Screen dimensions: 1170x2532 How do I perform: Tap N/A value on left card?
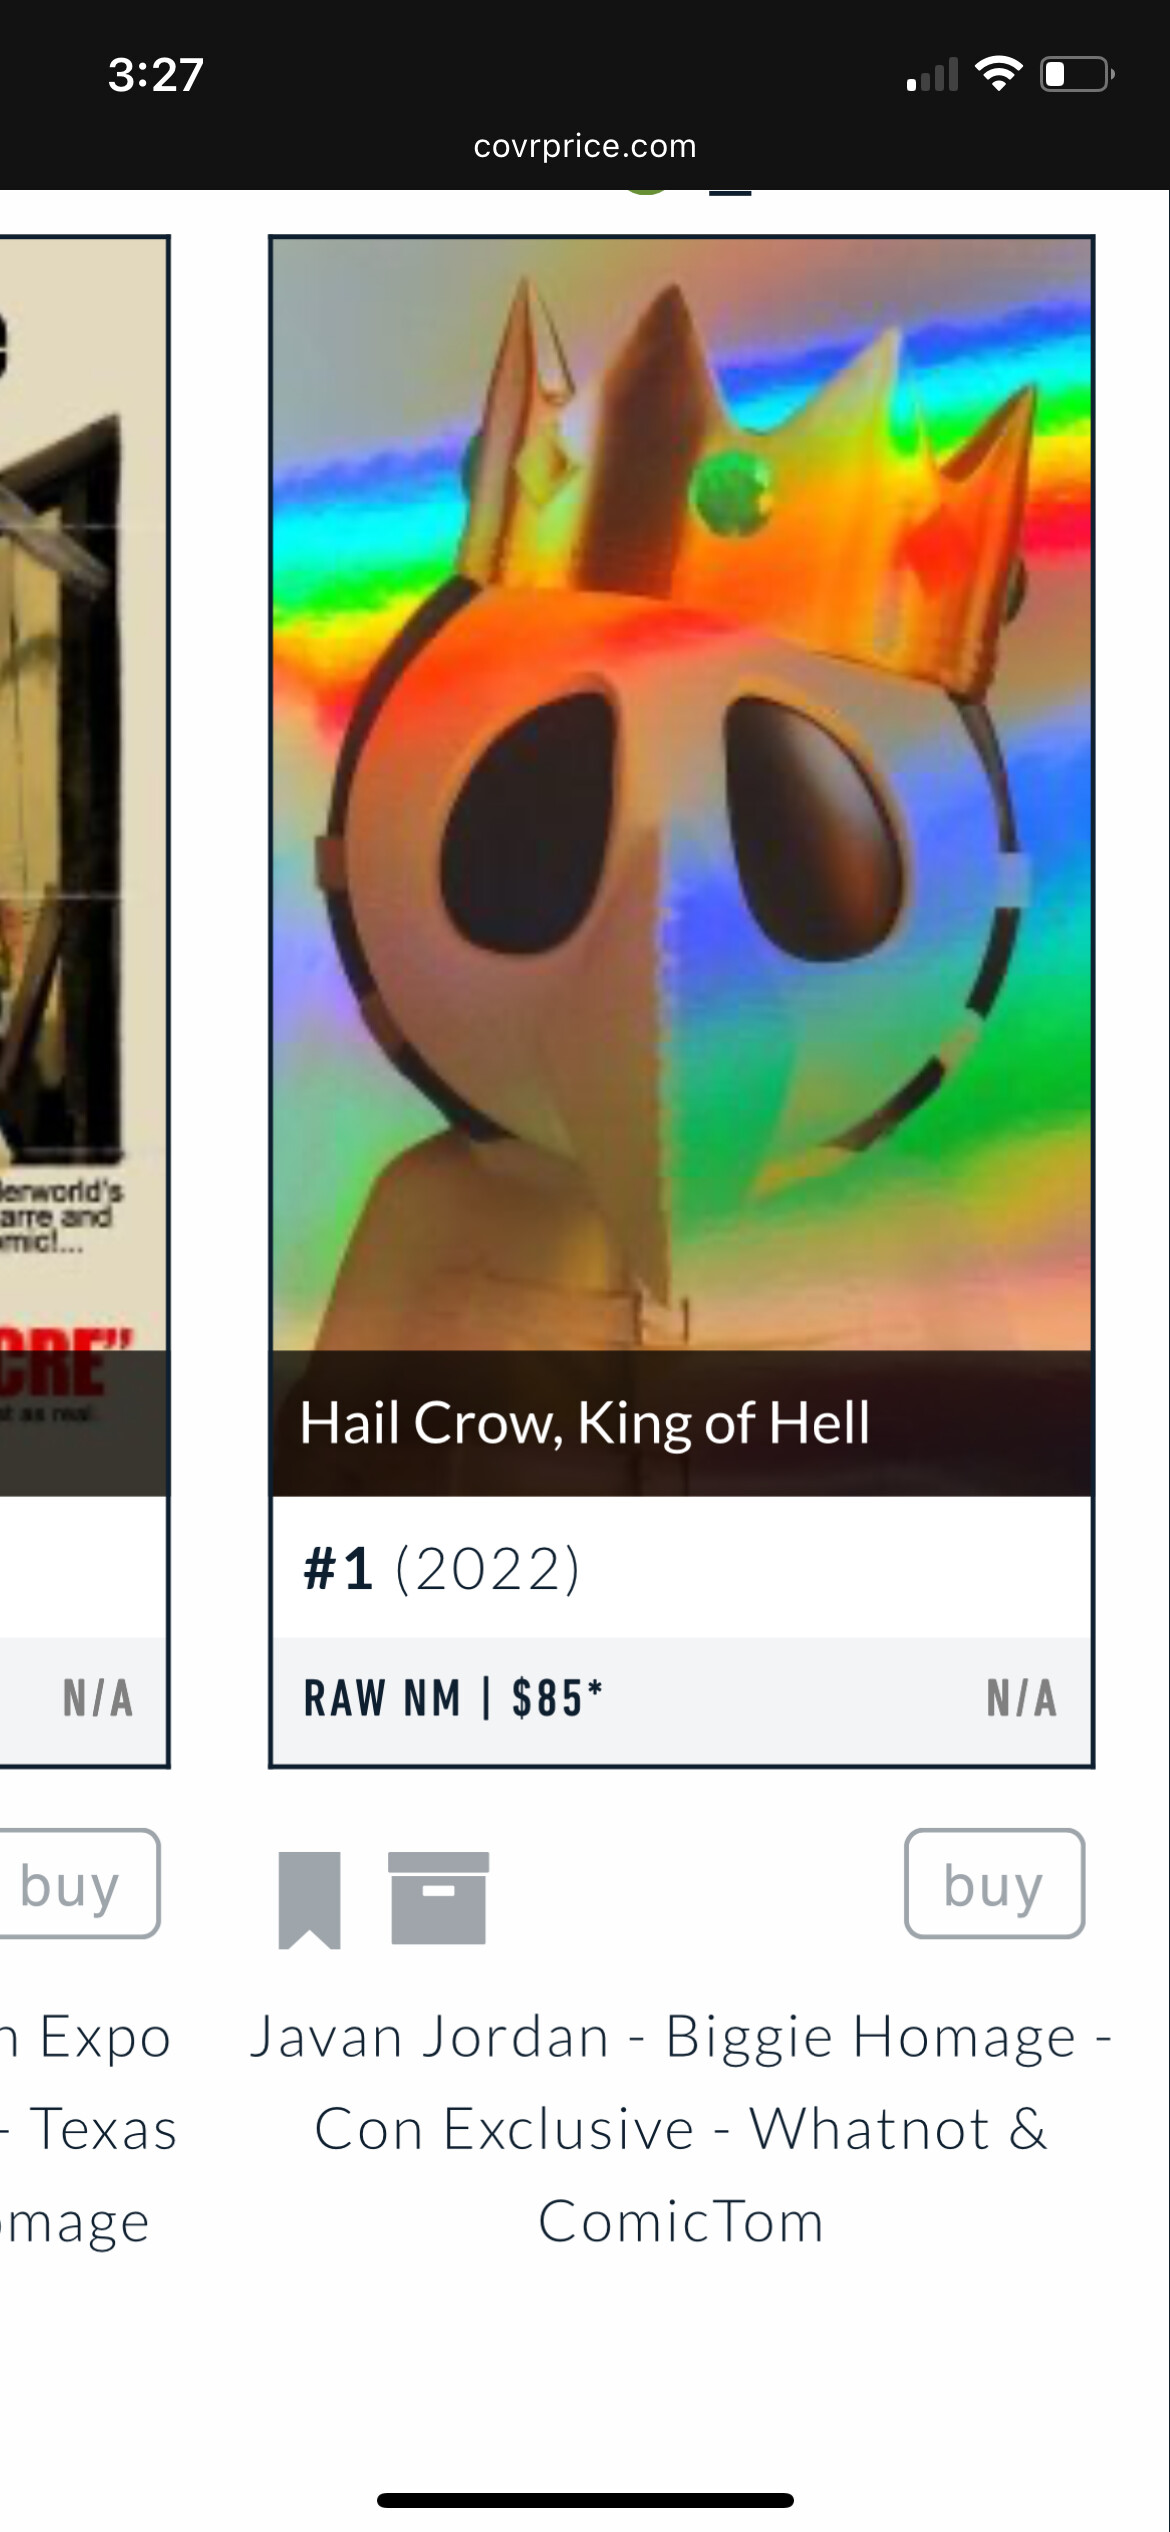[x=98, y=1698]
